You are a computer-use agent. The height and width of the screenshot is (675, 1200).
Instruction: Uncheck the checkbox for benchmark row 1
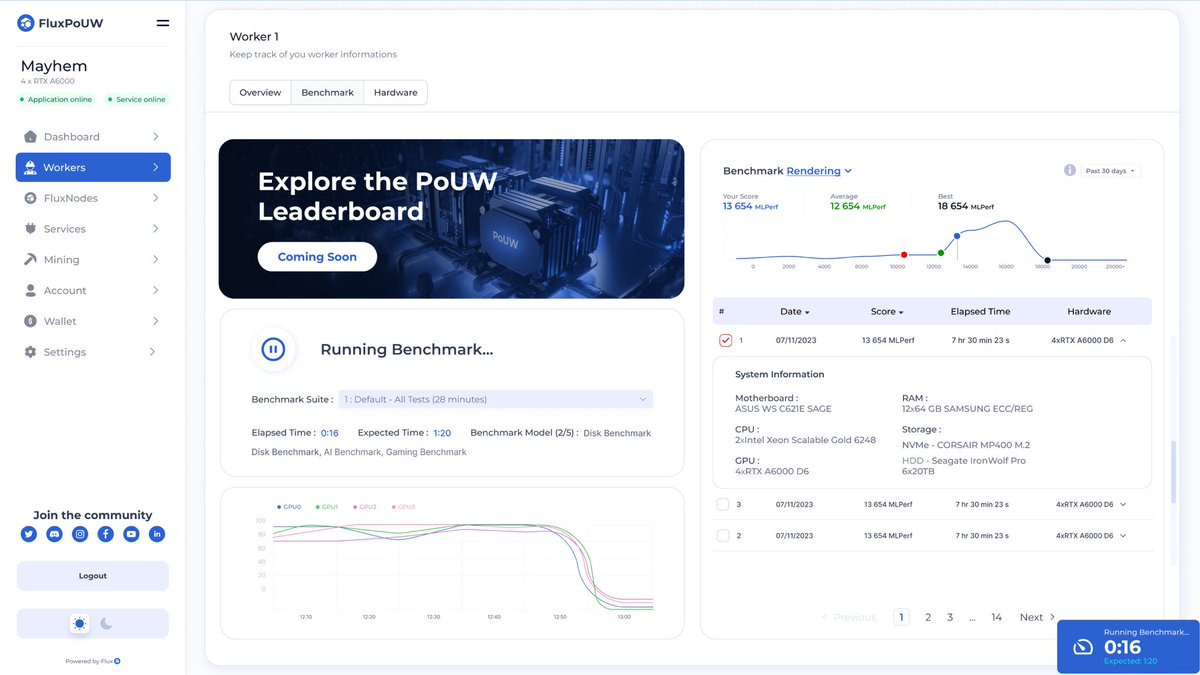click(725, 340)
